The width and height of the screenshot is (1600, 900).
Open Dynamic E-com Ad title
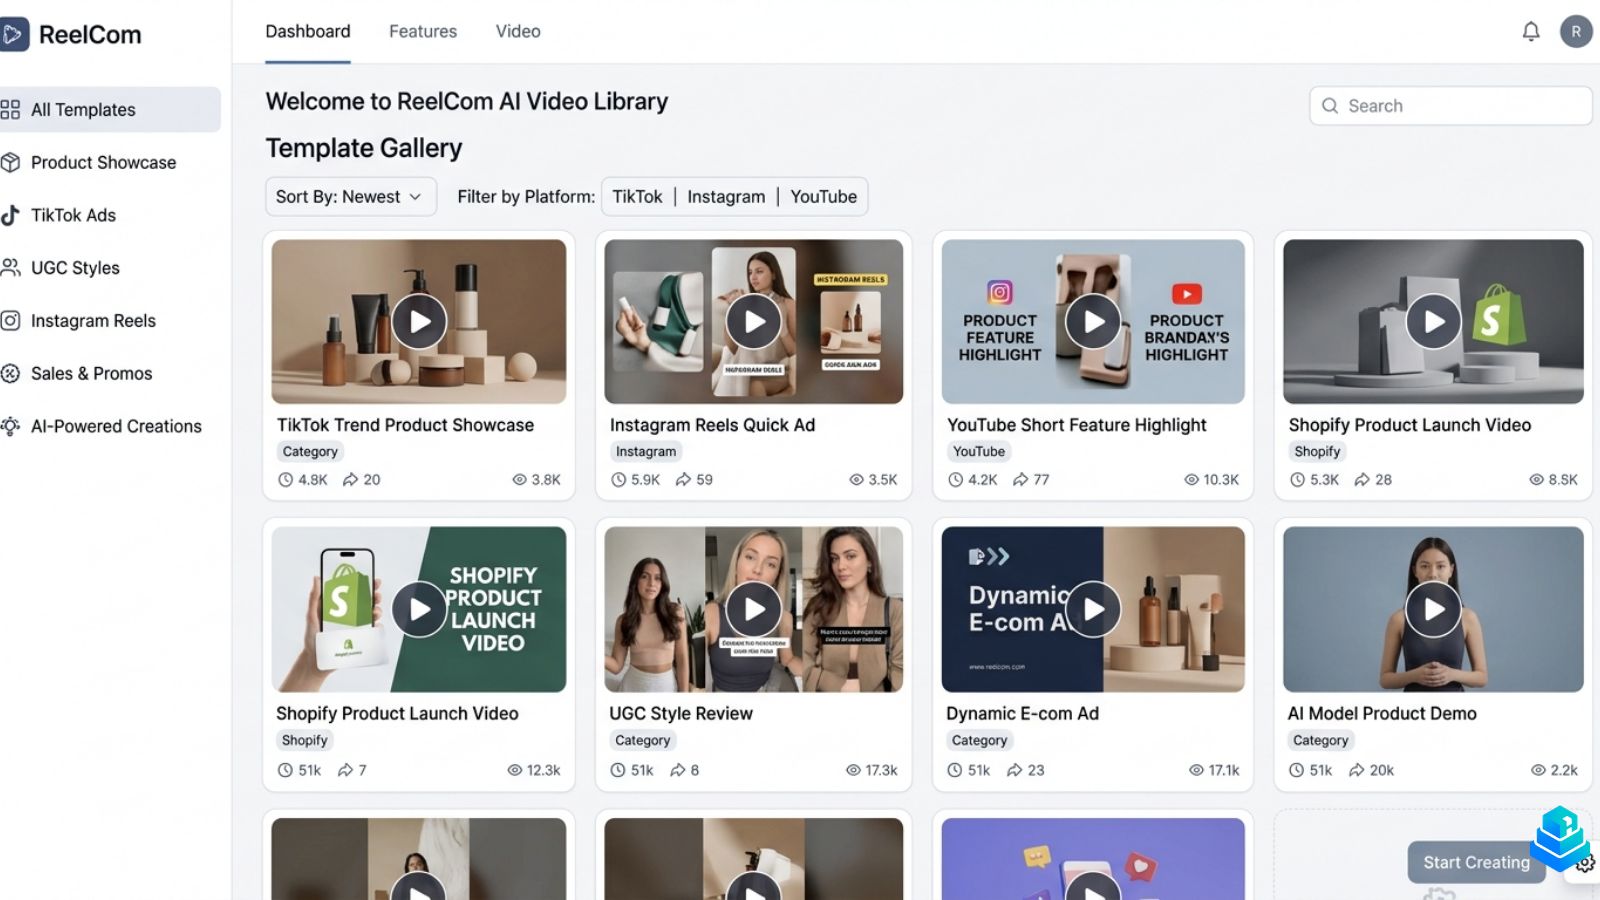pyautogui.click(x=1022, y=713)
